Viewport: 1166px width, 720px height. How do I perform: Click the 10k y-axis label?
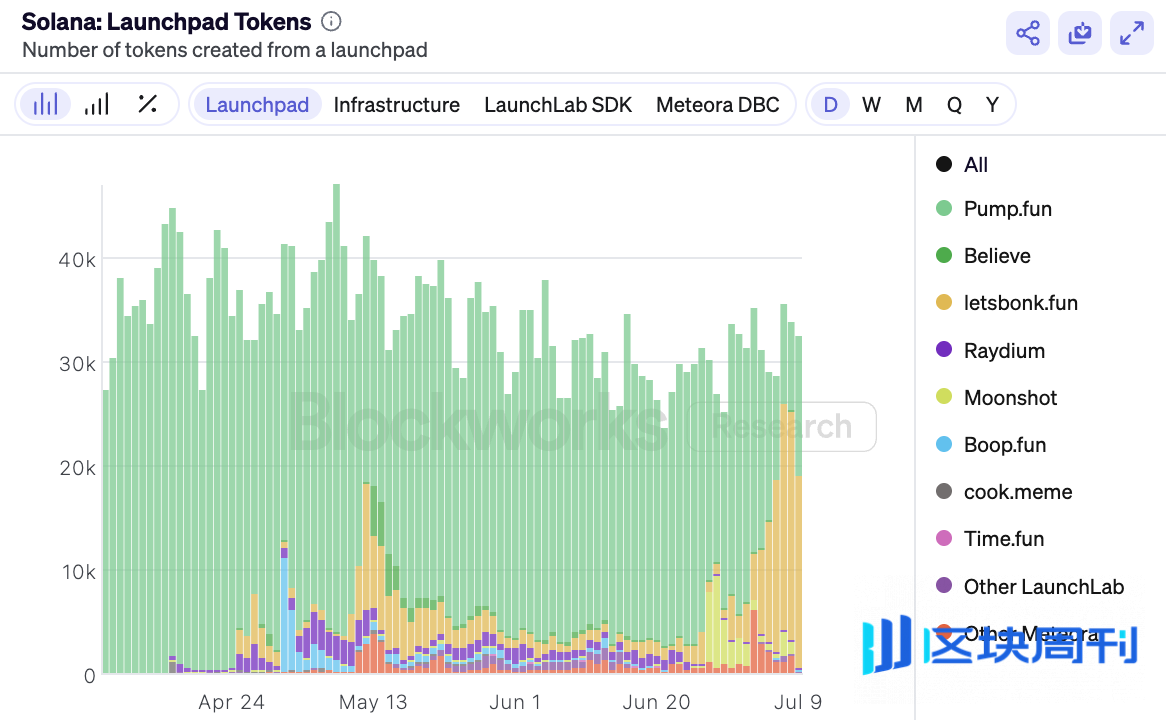[x=78, y=572]
